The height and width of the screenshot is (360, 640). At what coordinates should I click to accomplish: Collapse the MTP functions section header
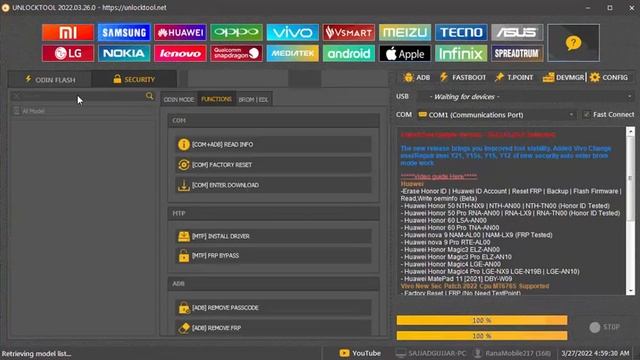[273, 213]
